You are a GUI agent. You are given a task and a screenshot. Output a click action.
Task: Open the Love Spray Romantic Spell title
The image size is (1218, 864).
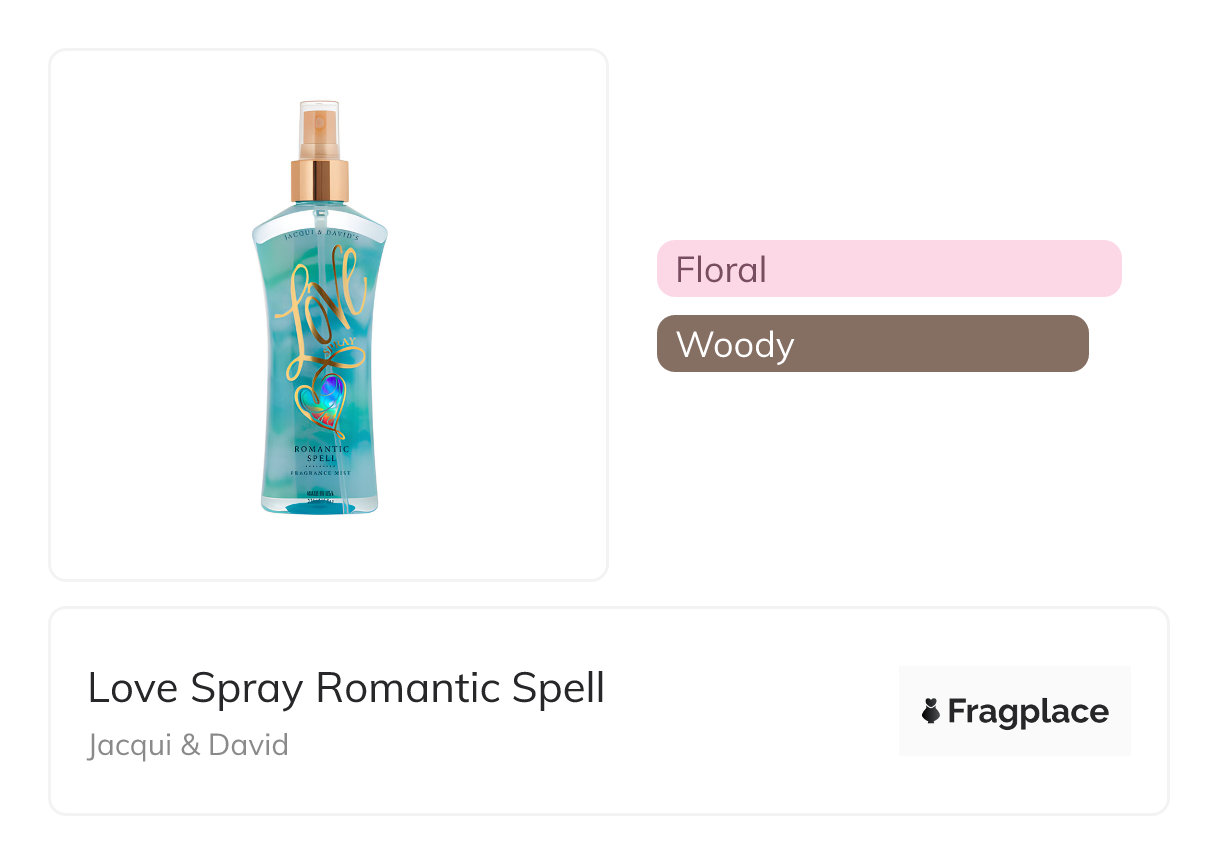coord(346,688)
